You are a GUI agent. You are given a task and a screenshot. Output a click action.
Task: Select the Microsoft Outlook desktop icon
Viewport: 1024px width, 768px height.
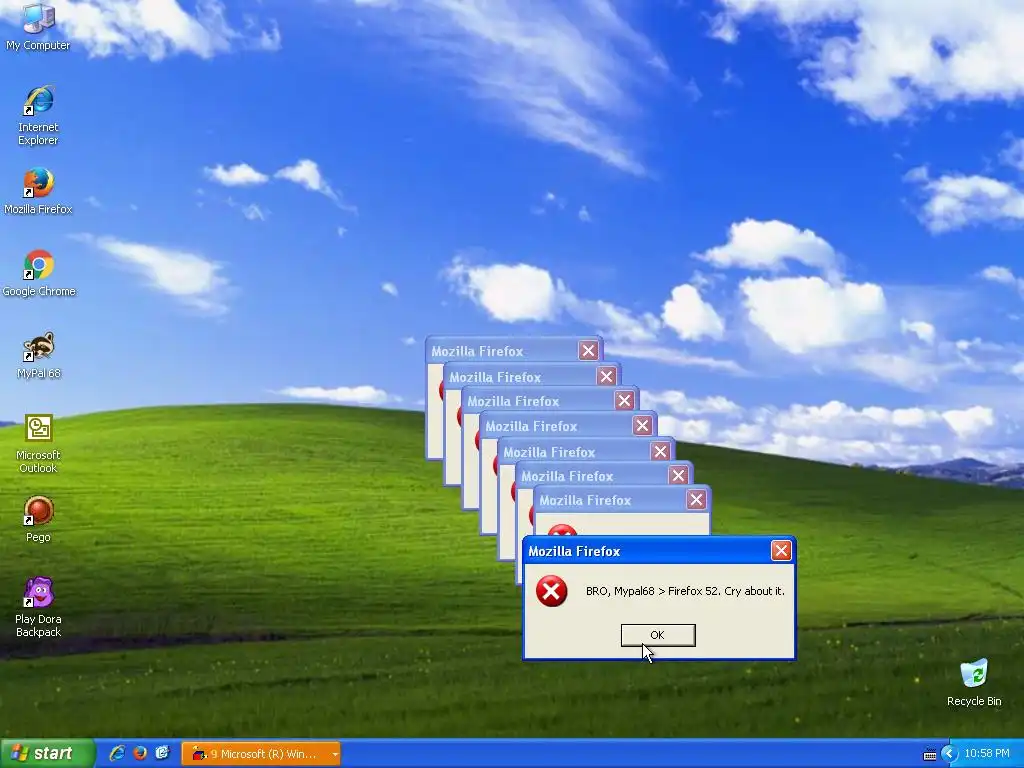click(38, 443)
